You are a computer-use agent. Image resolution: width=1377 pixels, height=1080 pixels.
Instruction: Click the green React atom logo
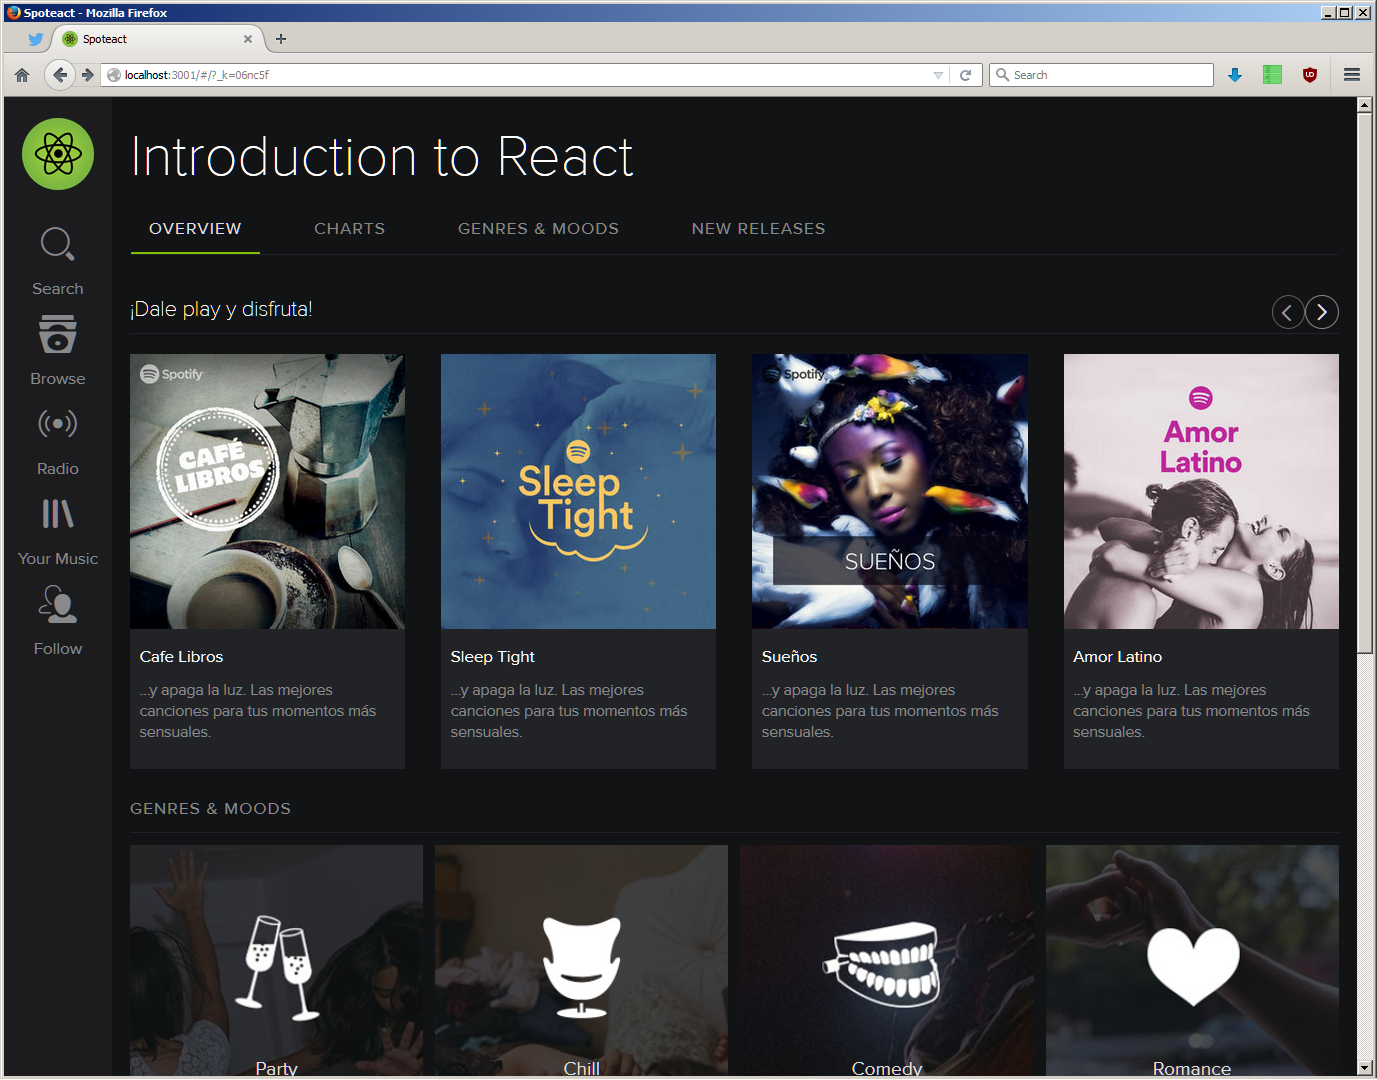[58, 154]
